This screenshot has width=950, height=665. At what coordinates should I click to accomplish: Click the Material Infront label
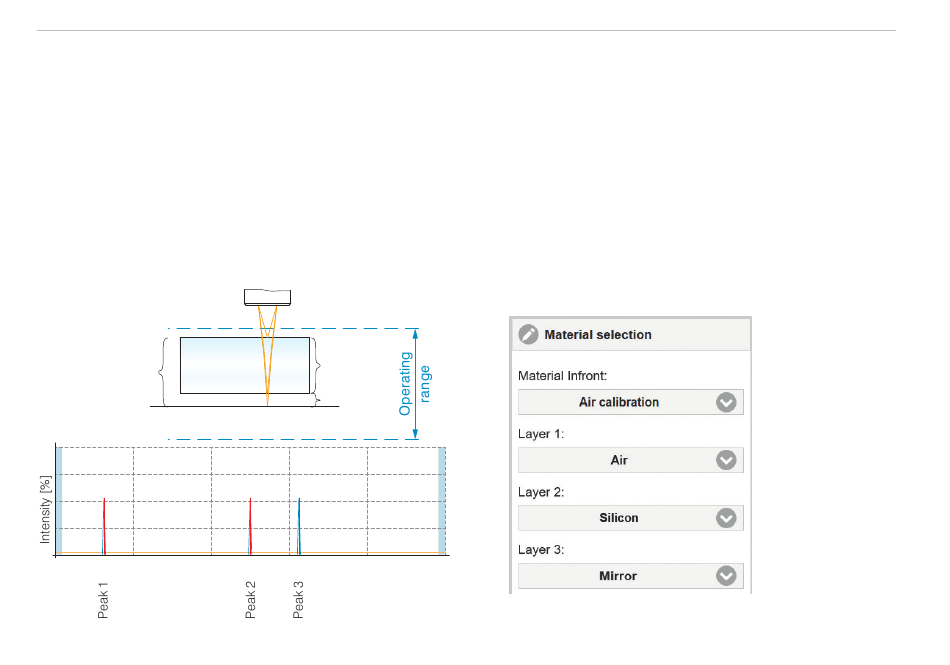pyautogui.click(x=562, y=376)
